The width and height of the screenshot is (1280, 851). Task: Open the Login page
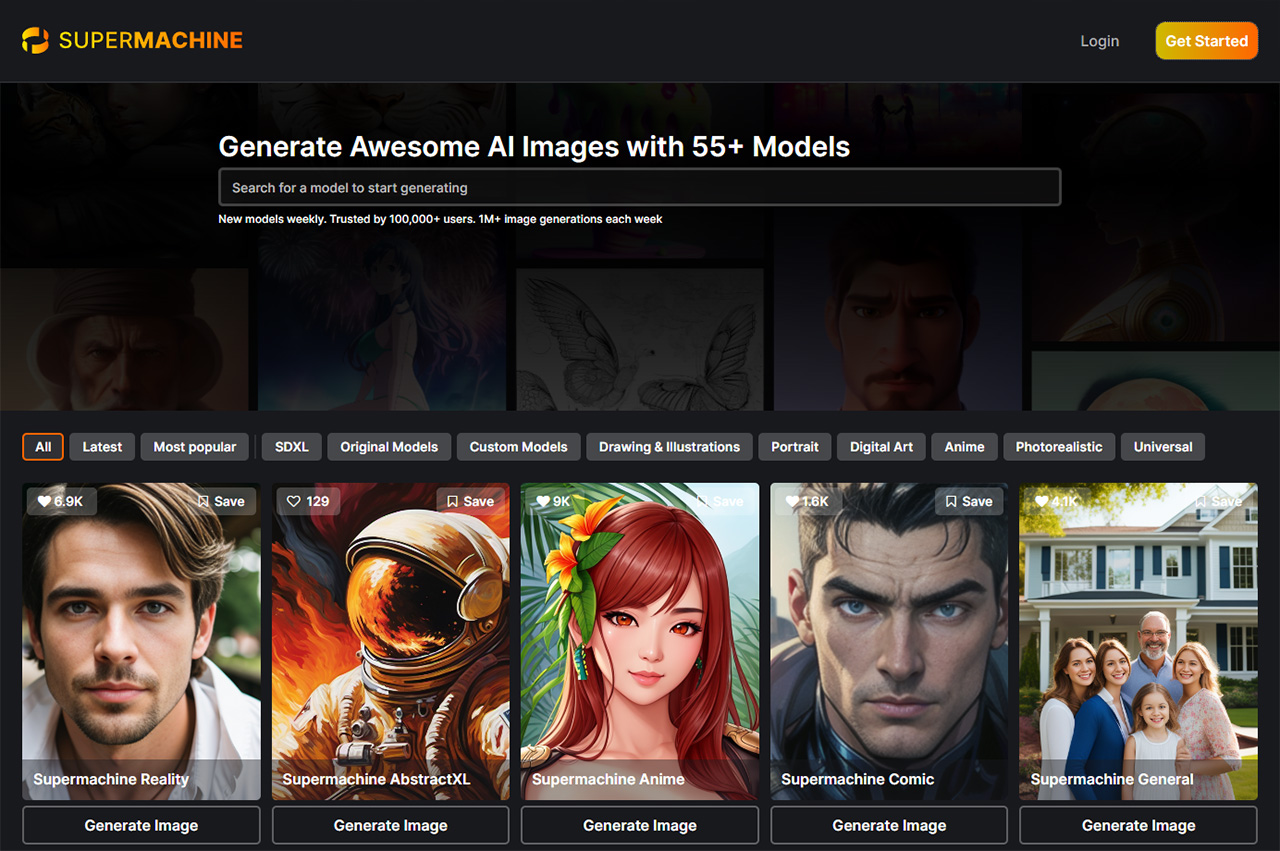(1099, 41)
